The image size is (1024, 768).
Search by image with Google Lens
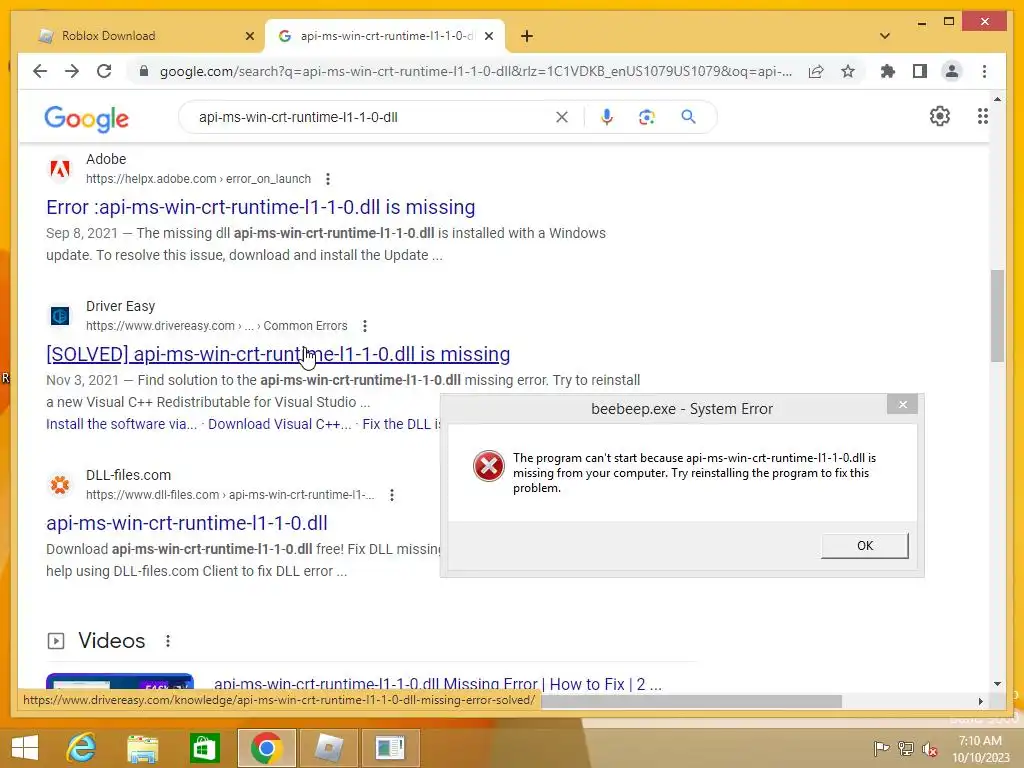click(647, 117)
